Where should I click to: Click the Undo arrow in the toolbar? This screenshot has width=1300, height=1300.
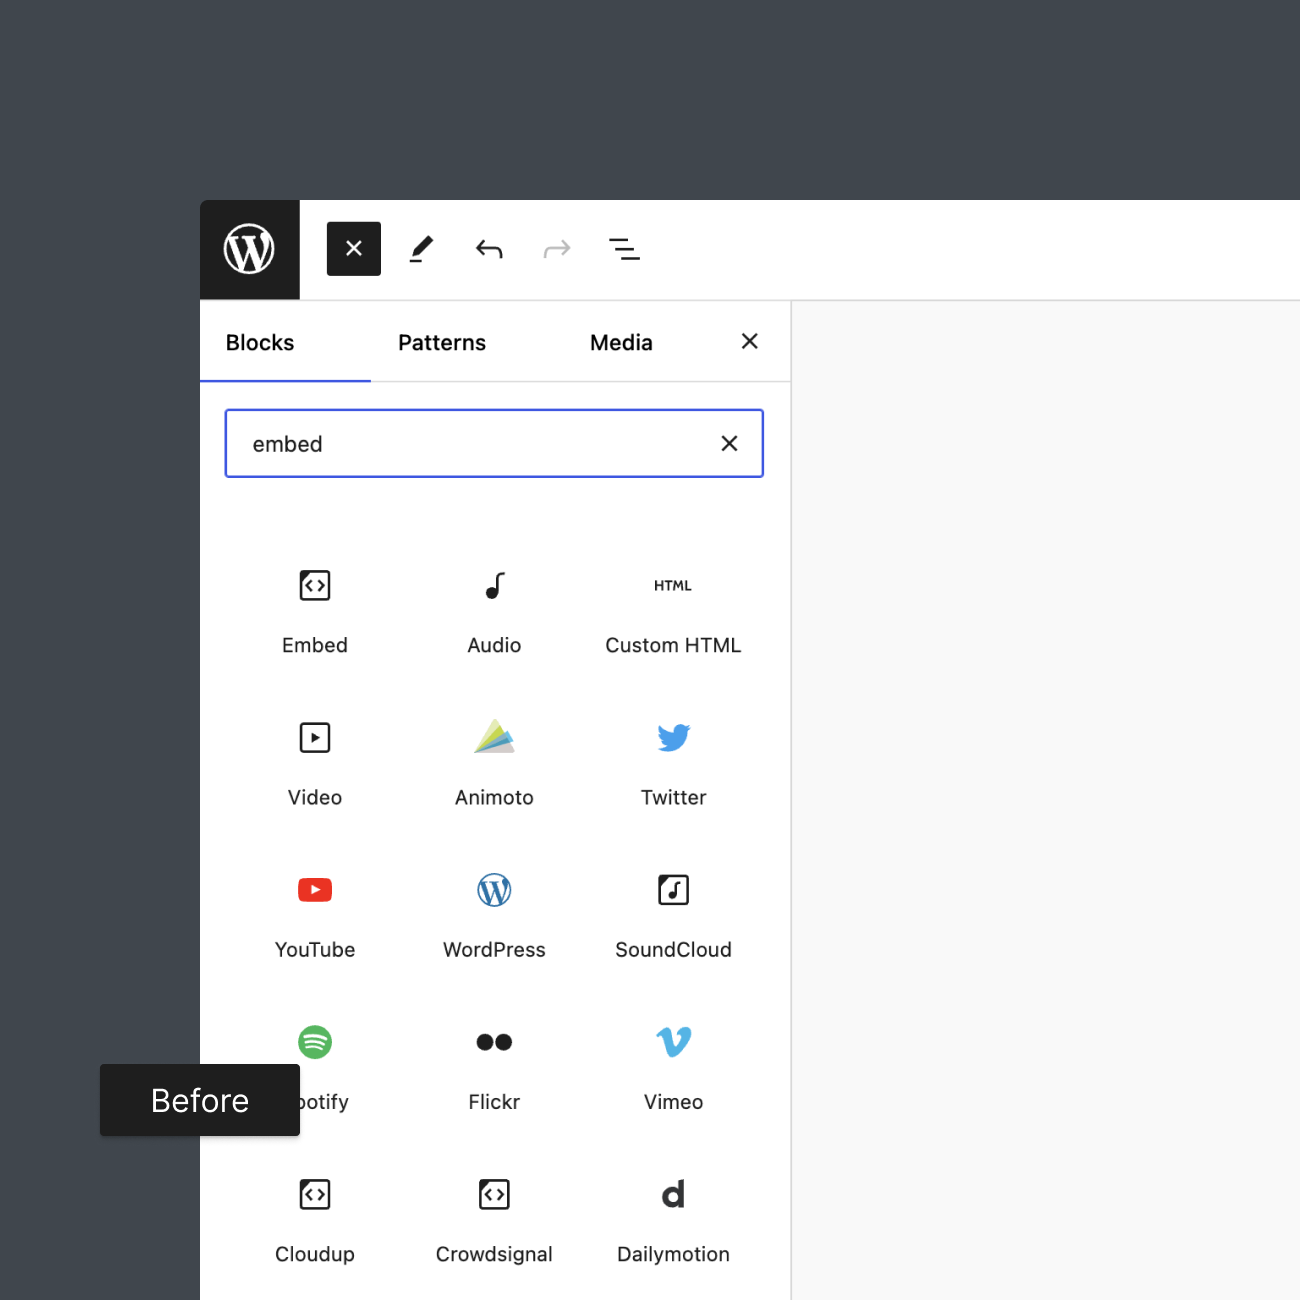(489, 249)
